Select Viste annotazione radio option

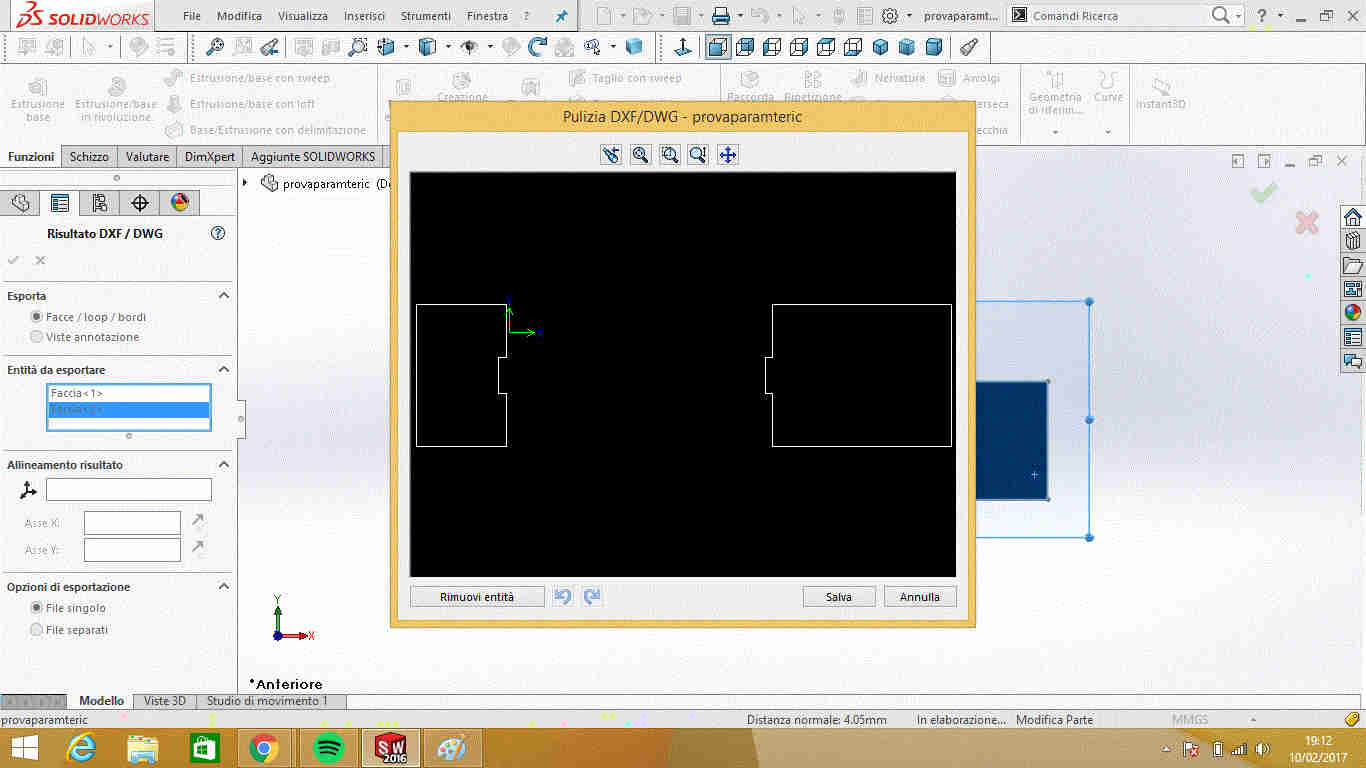click(x=37, y=337)
